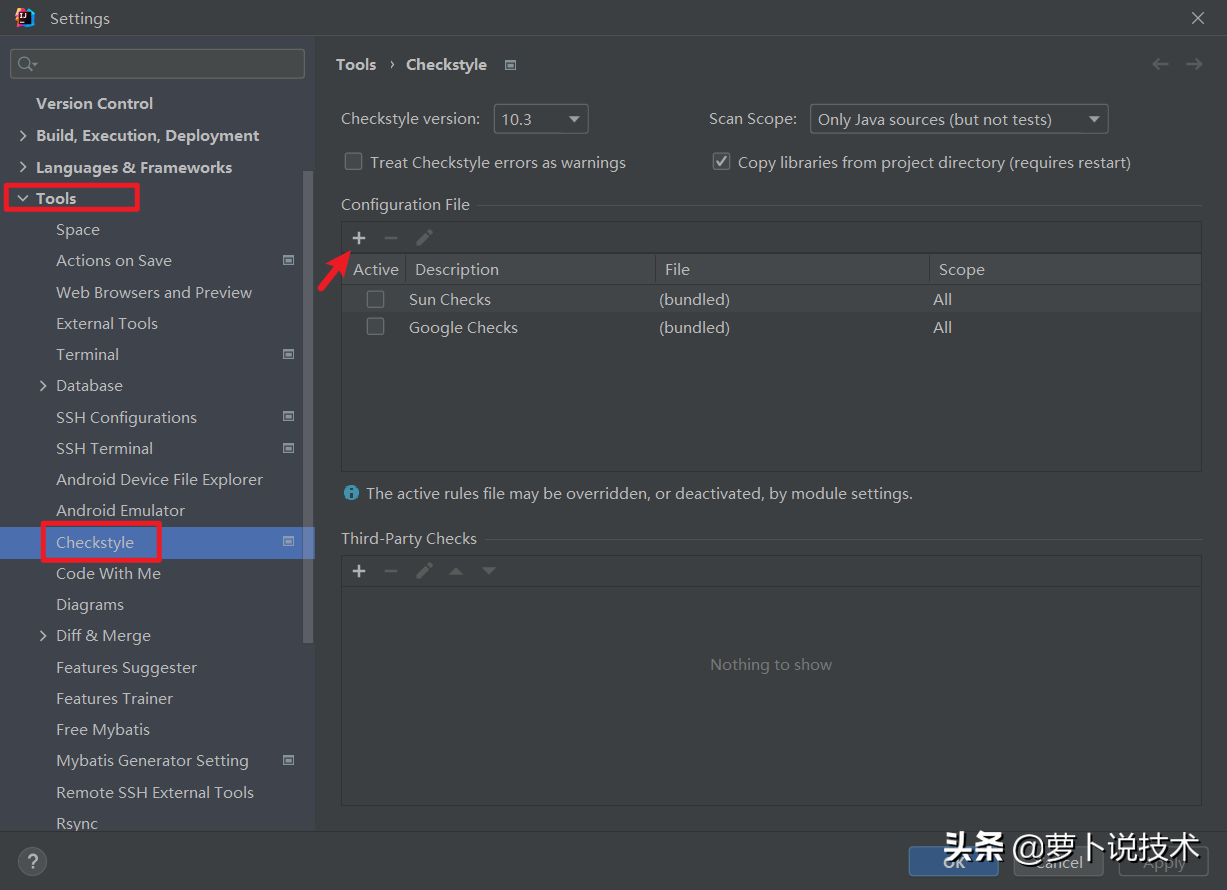Open Diagrams settings page
Viewport: 1227px width, 890px height.
pyautogui.click(x=90, y=604)
